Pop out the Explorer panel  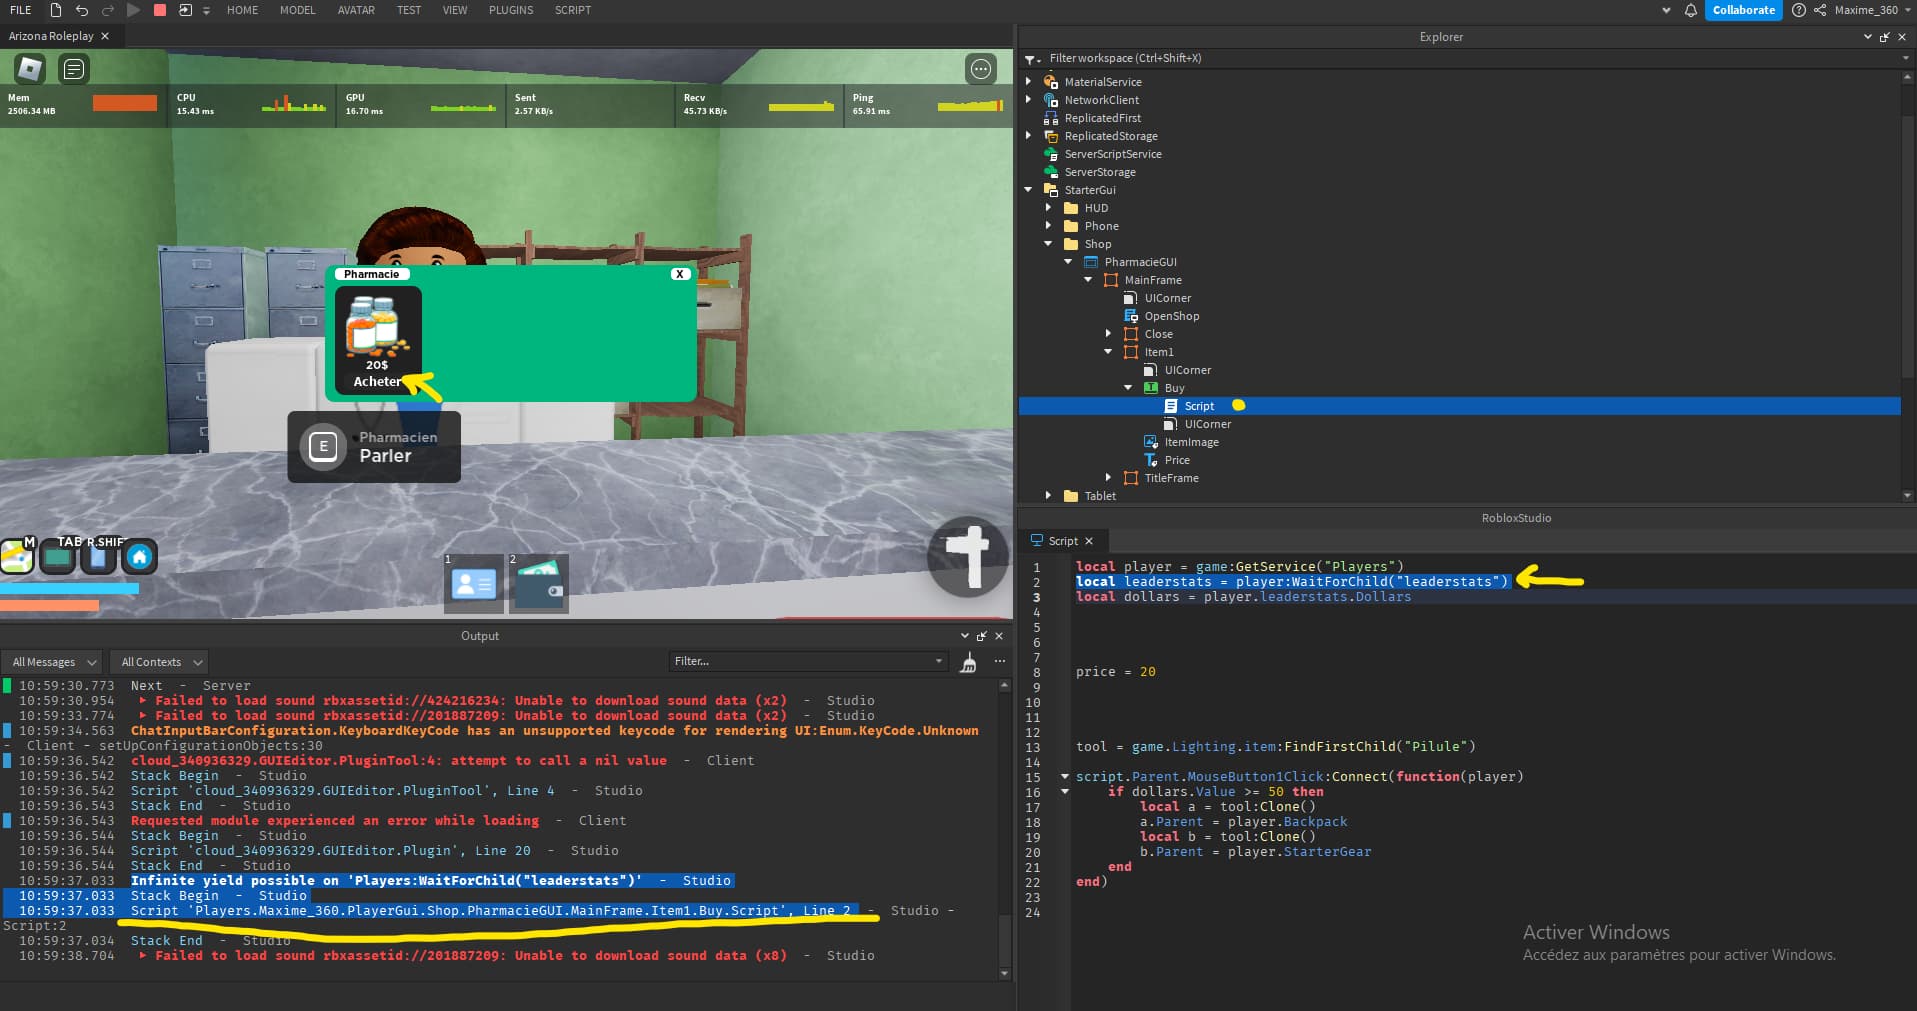[1883, 36]
